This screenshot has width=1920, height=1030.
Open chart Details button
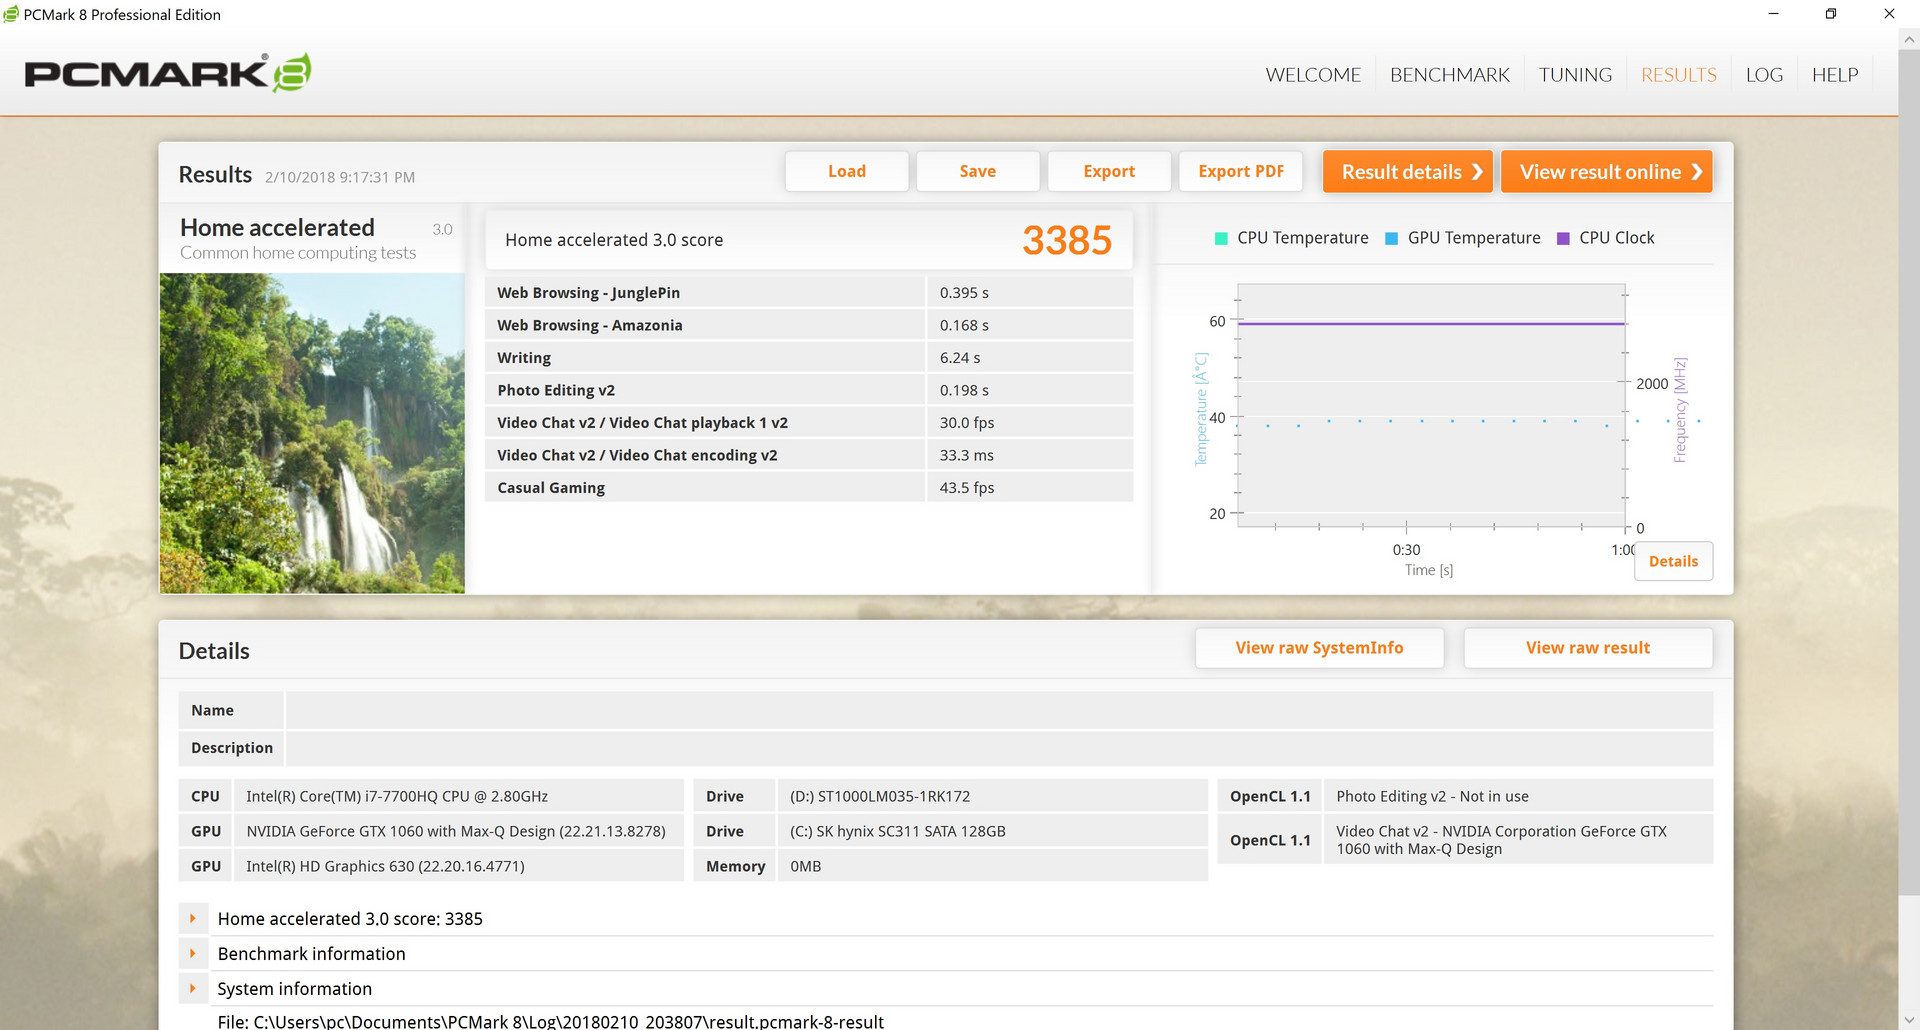1673,561
